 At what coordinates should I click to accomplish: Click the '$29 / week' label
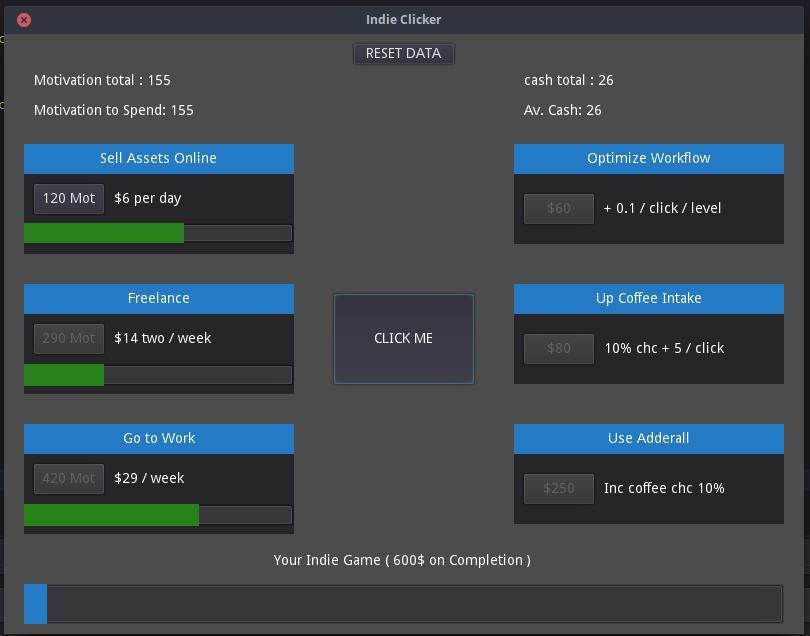(149, 478)
